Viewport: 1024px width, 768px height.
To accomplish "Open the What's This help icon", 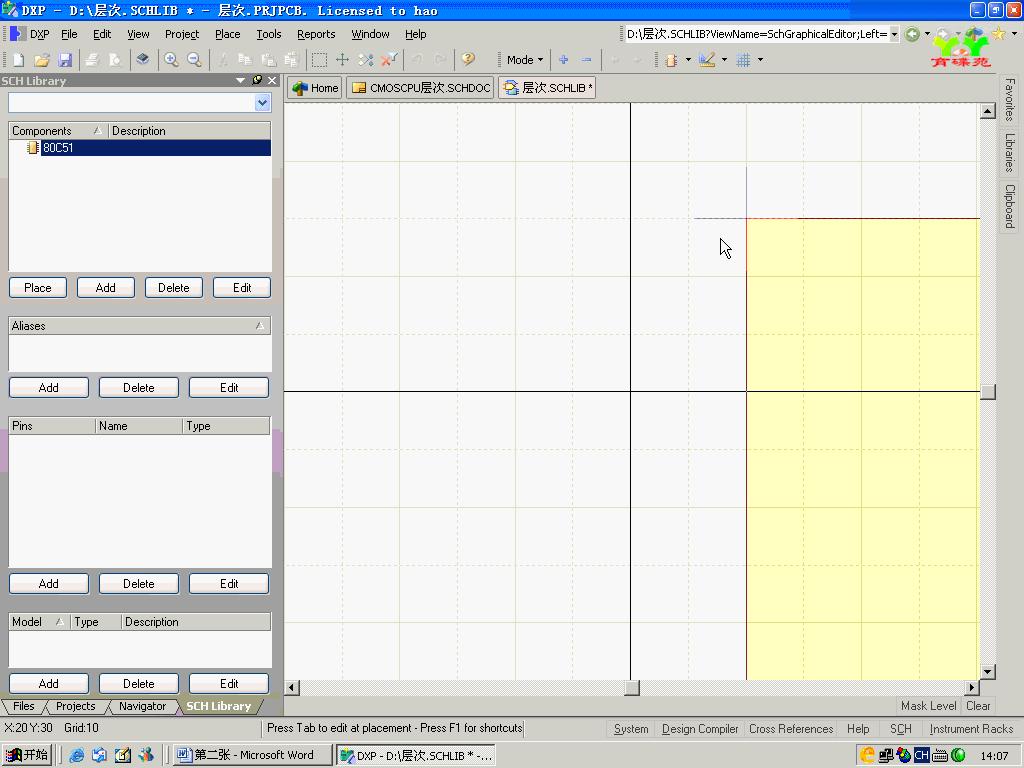I will point(468,60).
